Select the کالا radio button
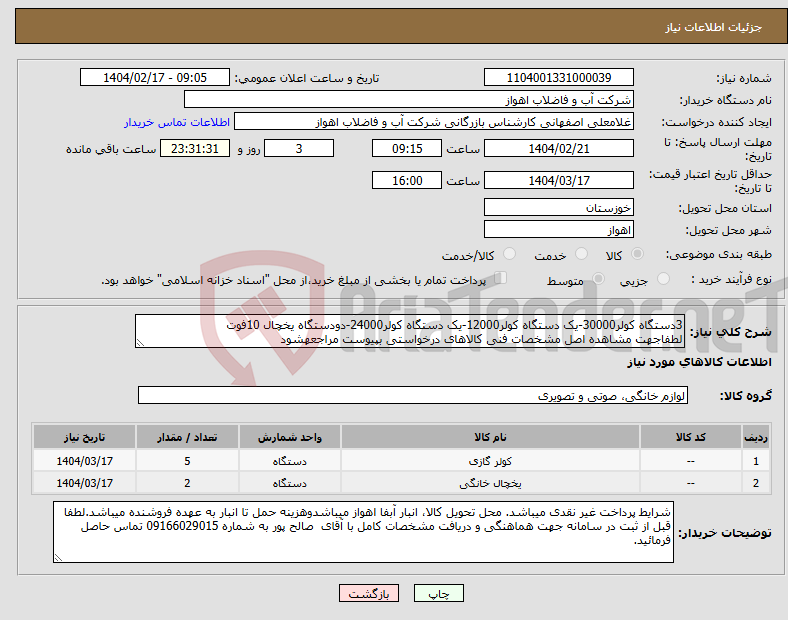 637,254
